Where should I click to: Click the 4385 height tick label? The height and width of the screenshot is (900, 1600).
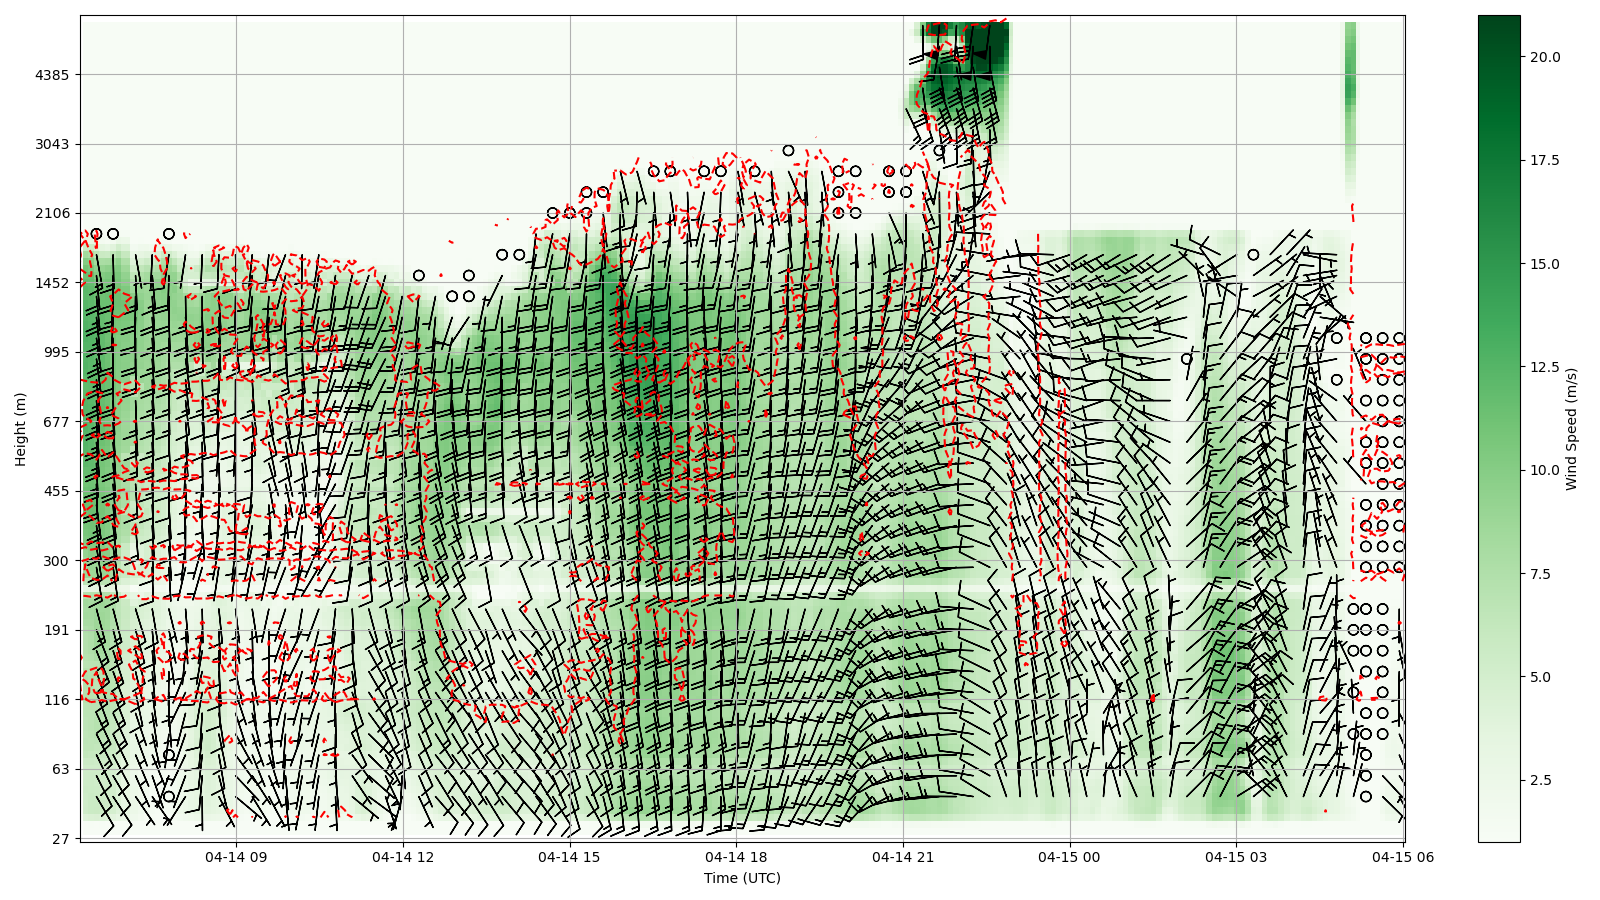(x=52, y=75)
